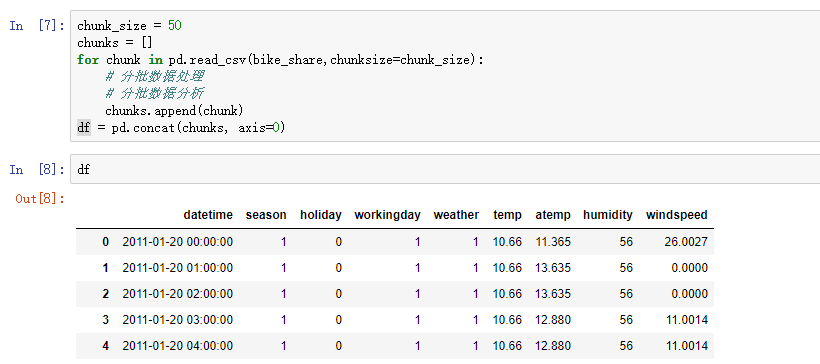Click the datetime column header
This screenshot has height=364, width=820.
click(208, 215)
